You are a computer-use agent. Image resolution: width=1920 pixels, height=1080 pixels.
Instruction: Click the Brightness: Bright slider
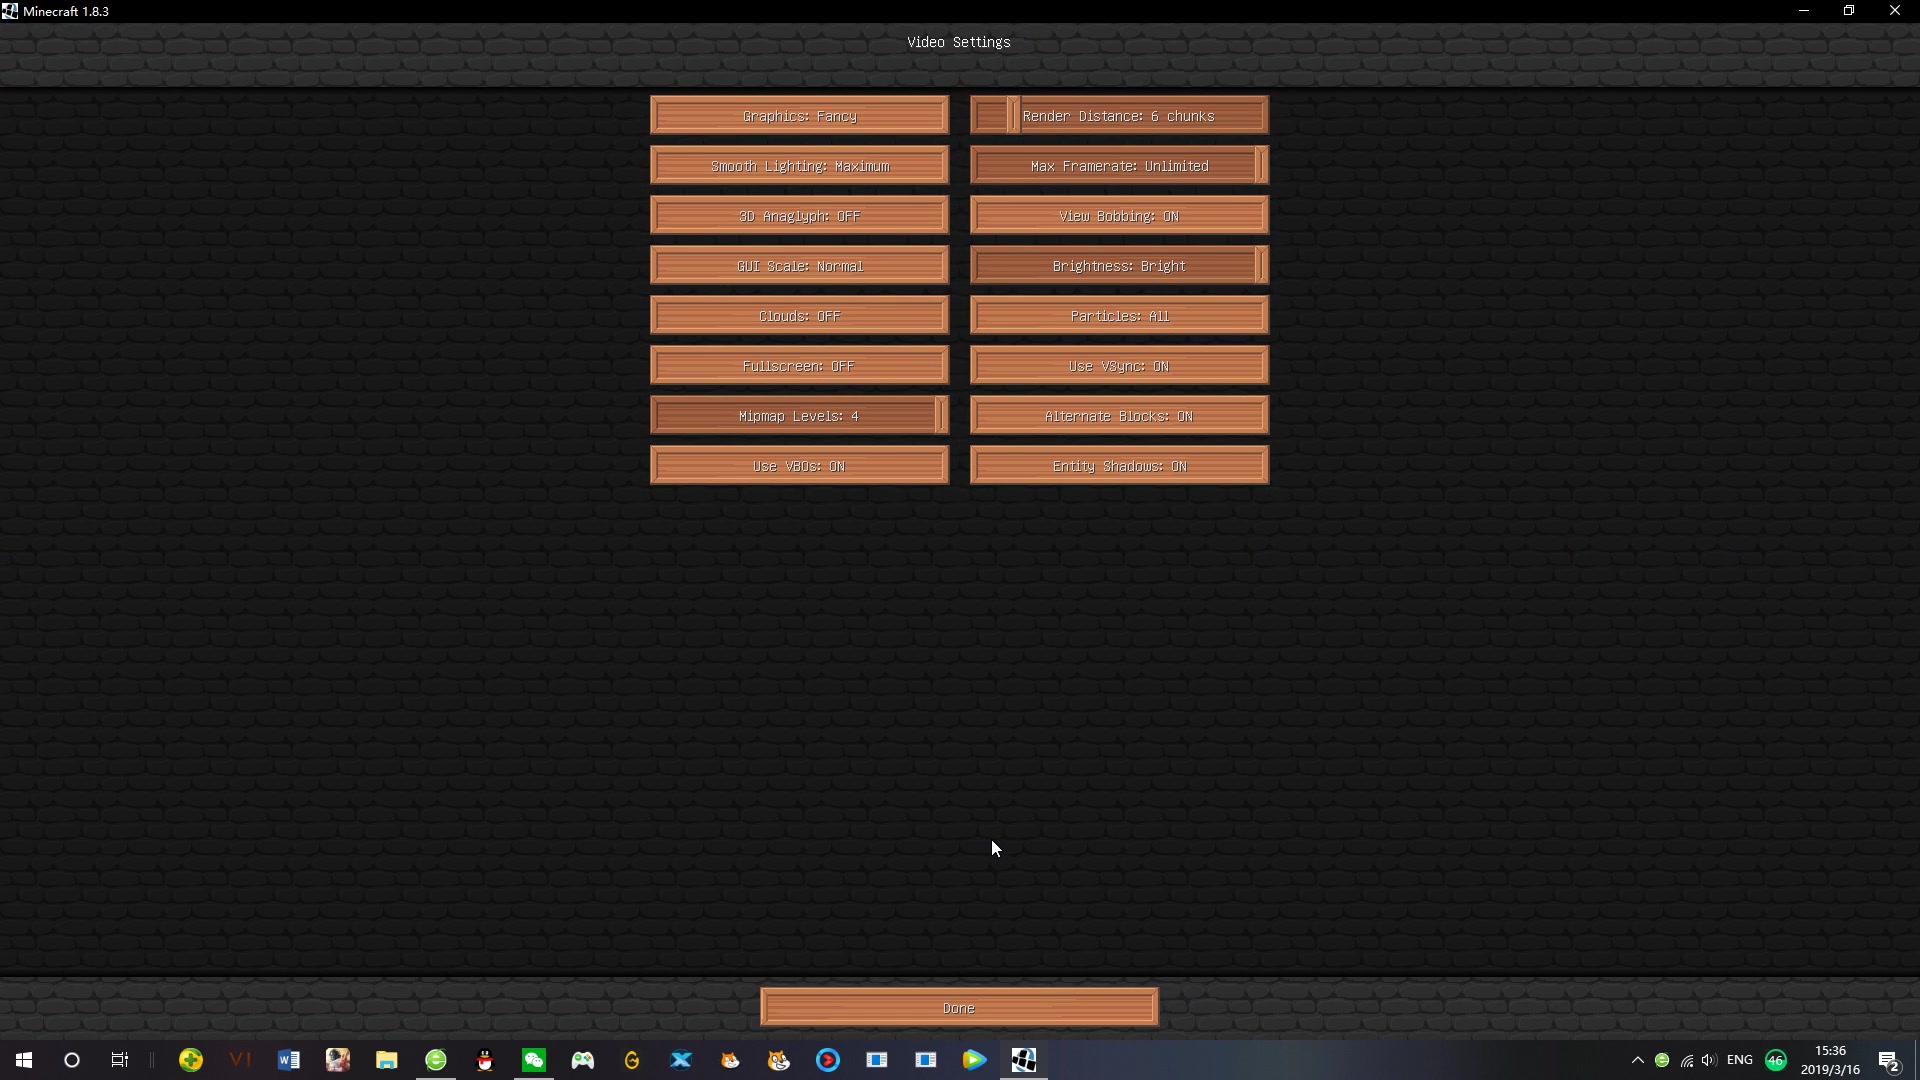pyautogui.click(x=1119, y=265)
